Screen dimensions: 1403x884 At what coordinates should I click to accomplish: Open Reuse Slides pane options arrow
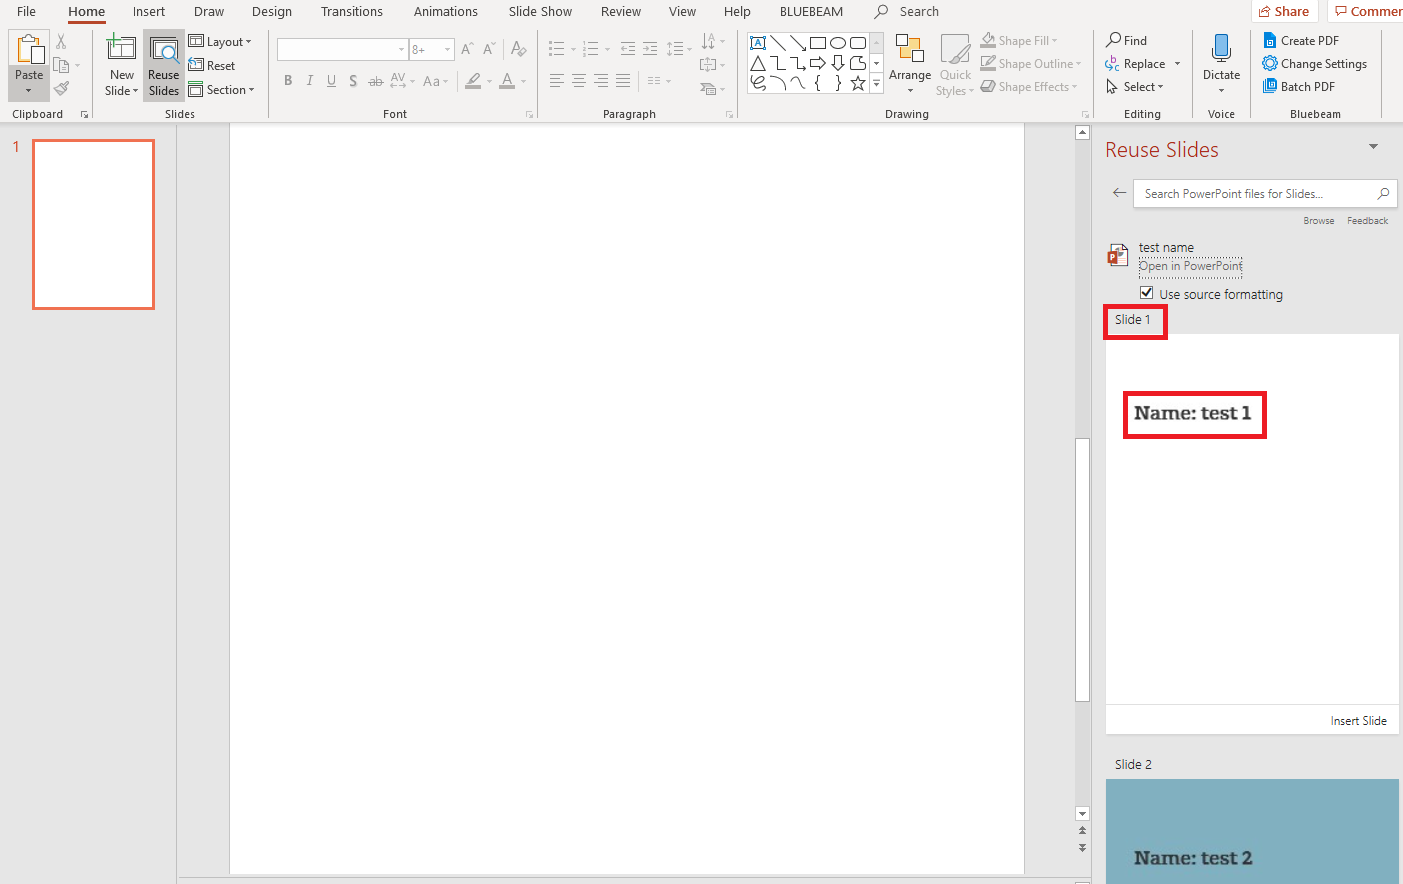pos(1373,147)
